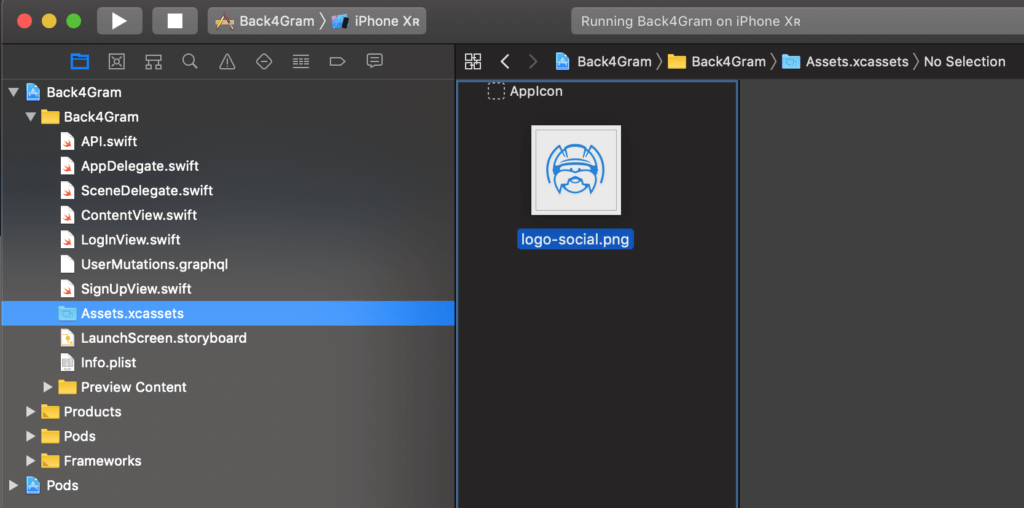Viewport: 1024px width, 508px height.
Task: Click the storyboard icon beside LaunchScreen.storyboard
Action: 67,338
